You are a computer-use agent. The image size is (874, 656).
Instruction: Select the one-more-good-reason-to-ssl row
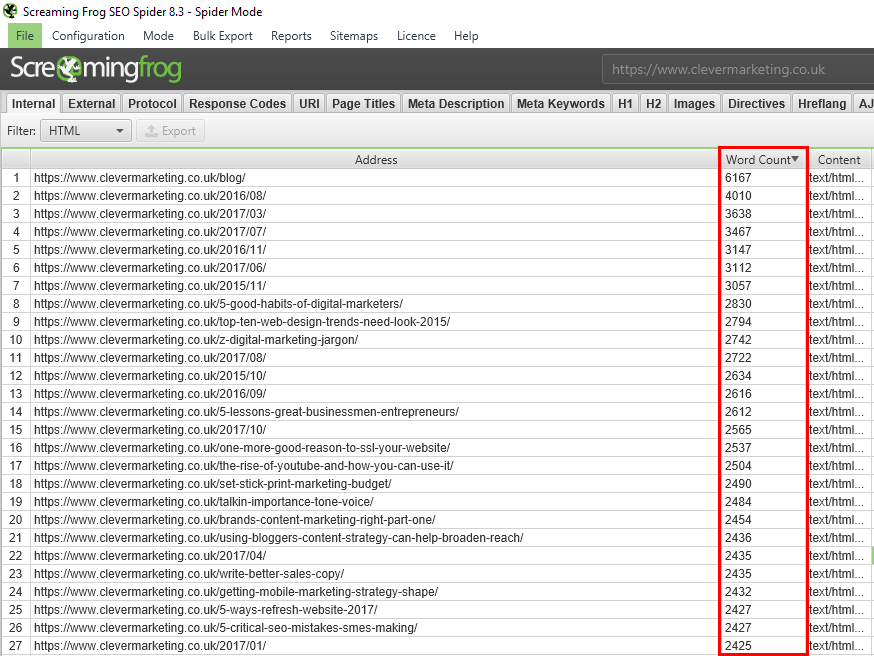tap(375, 448)
